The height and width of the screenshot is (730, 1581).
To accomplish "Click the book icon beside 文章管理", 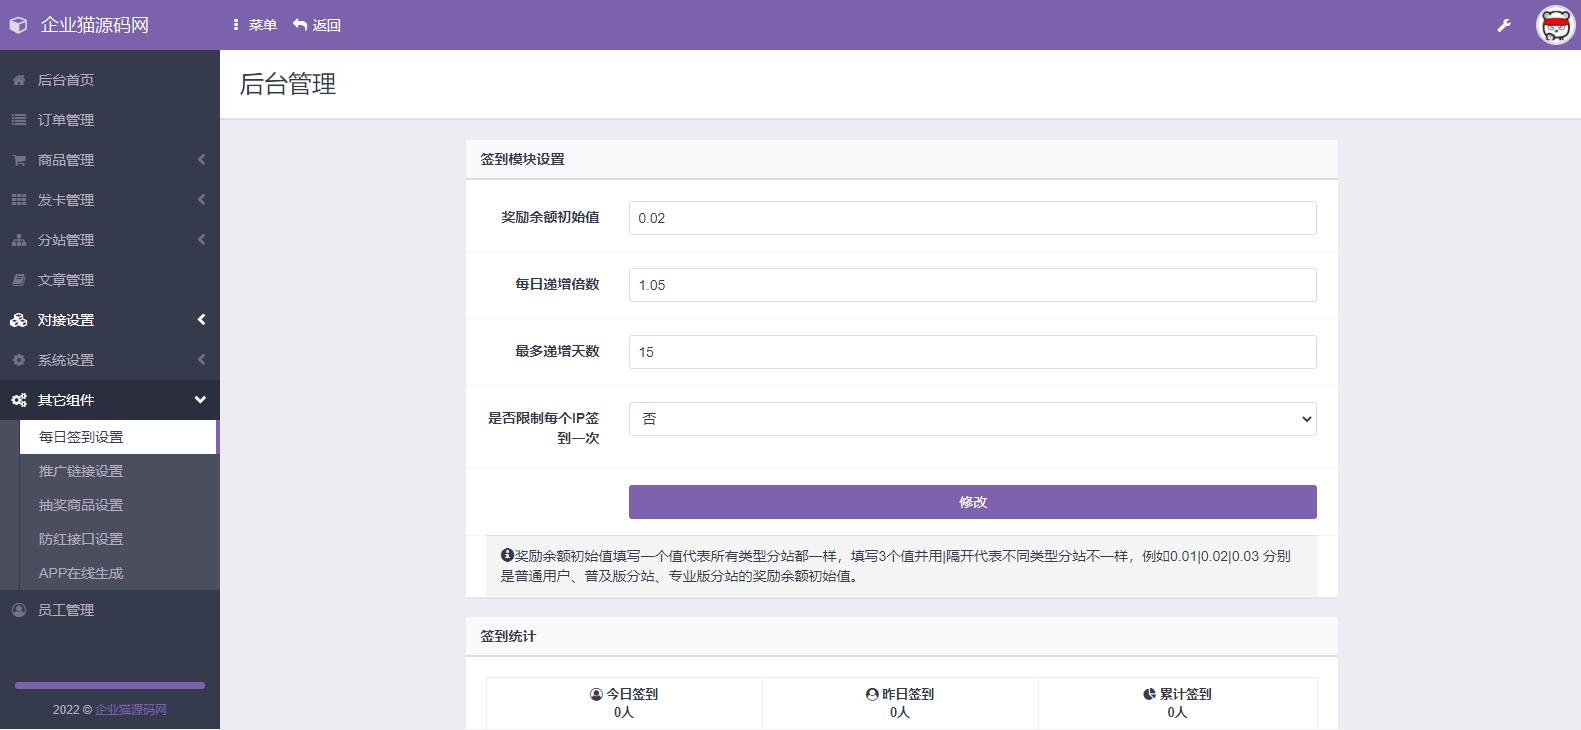I will coord(19,280).
